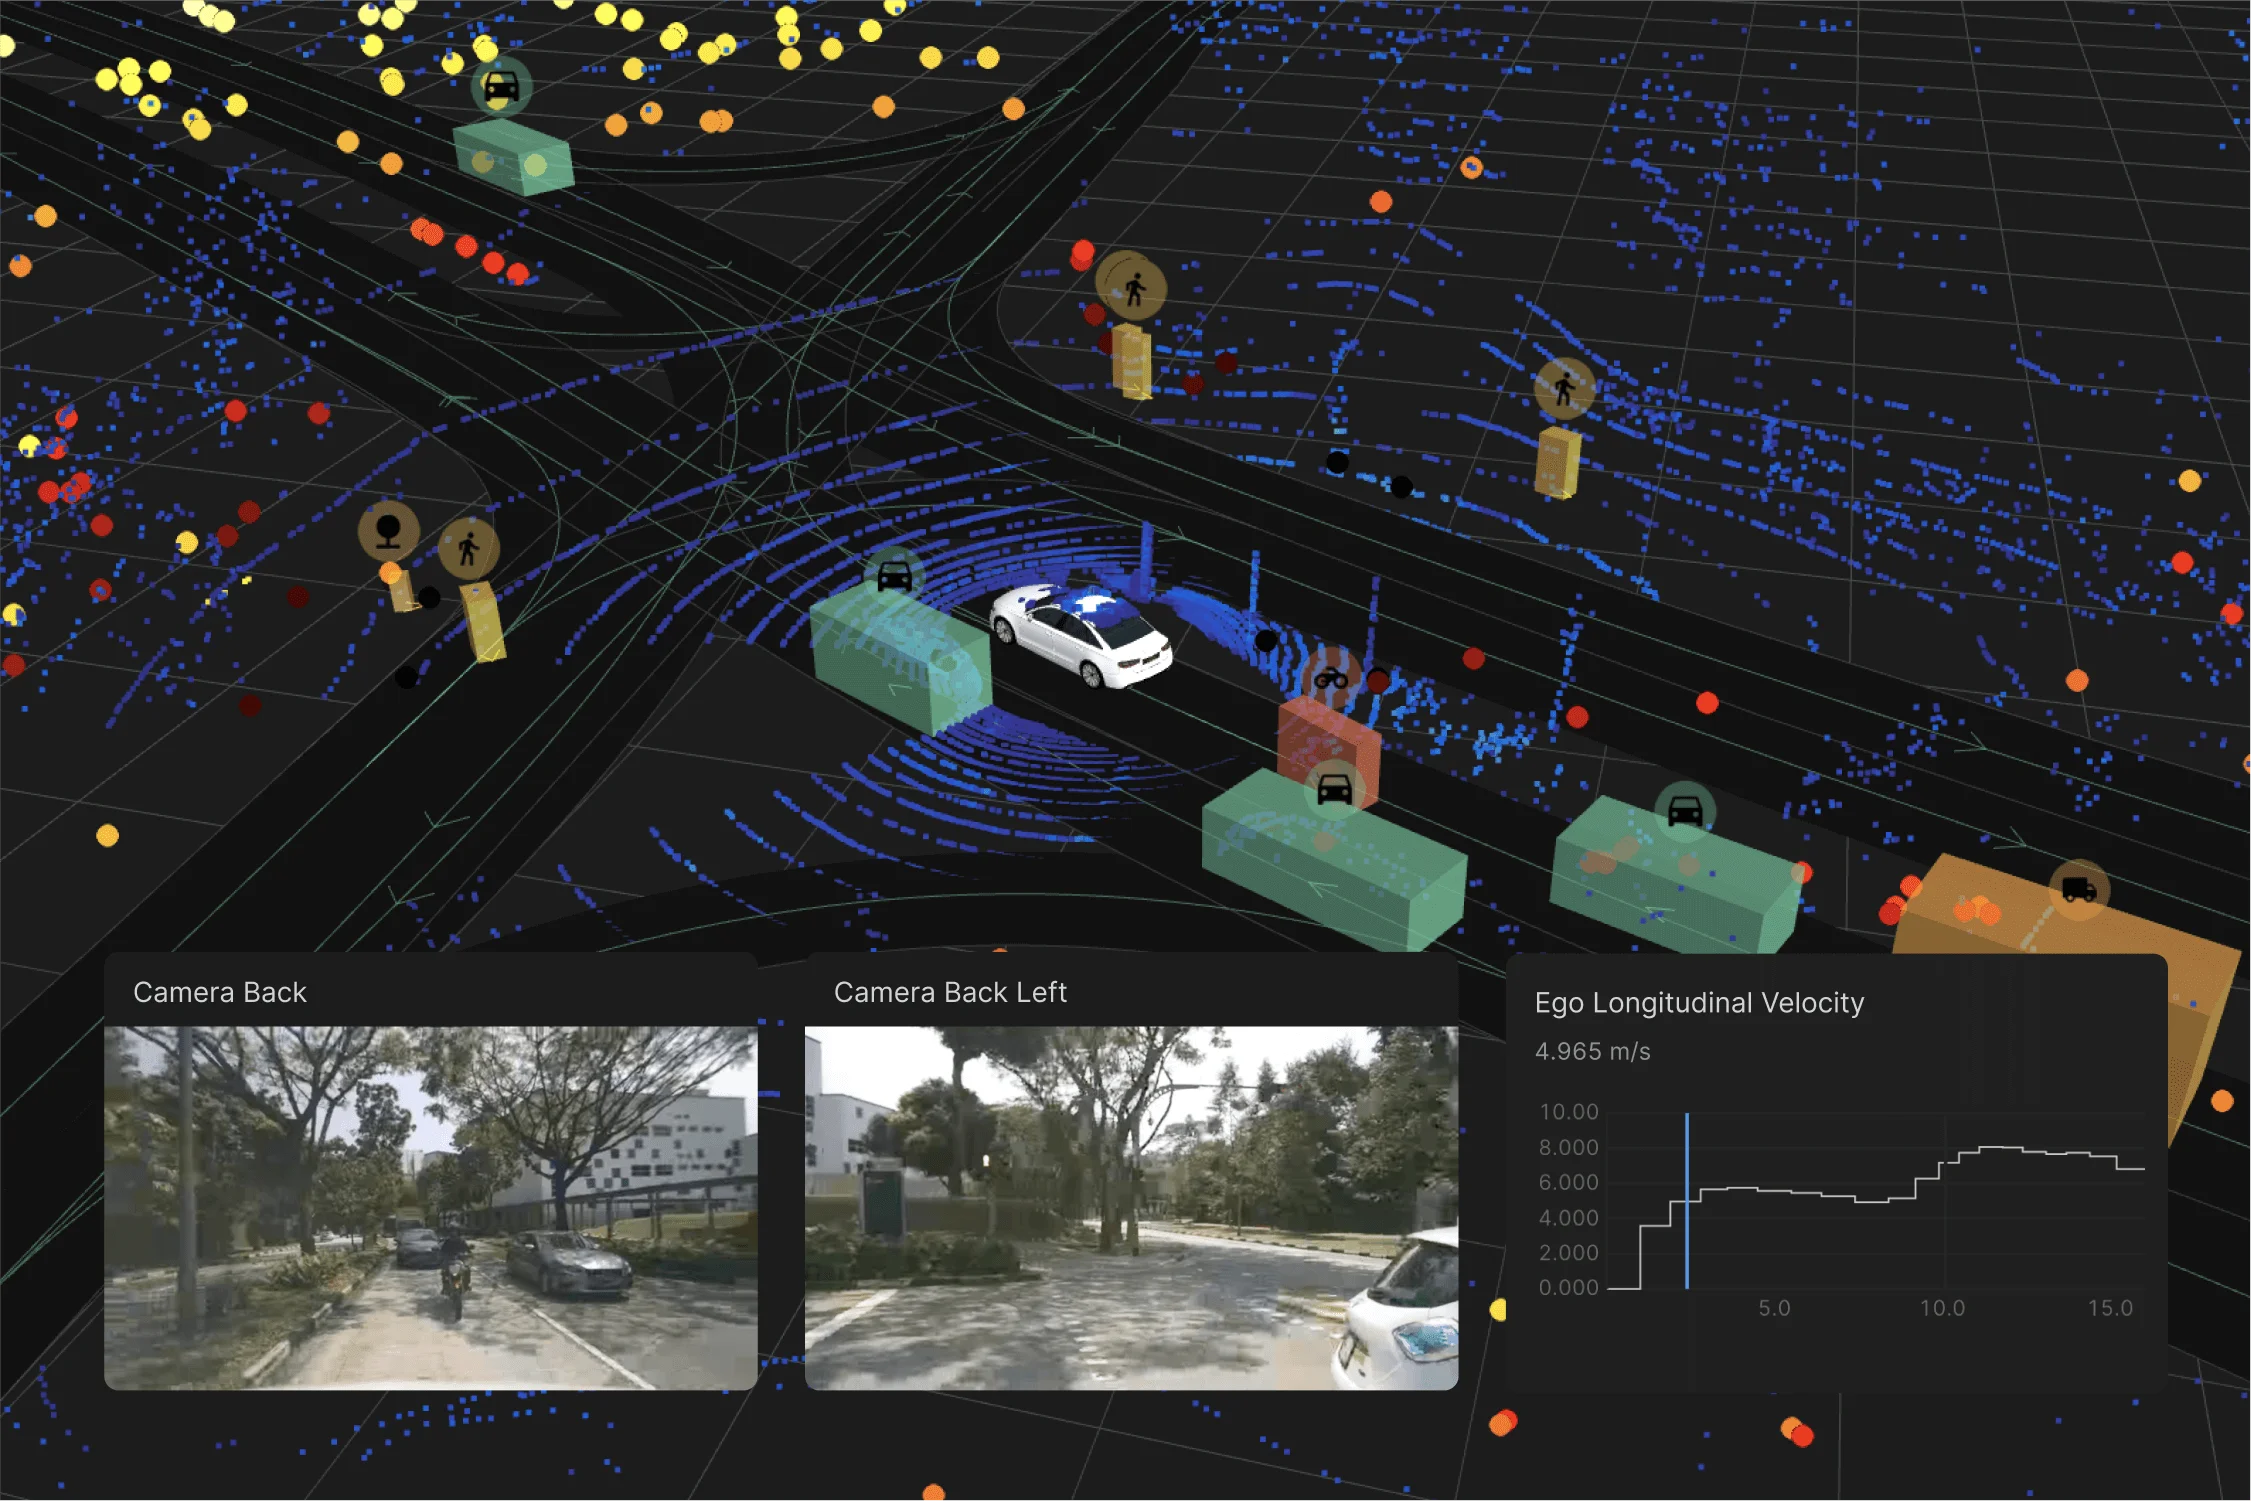Click the Ego Longitudinal Velocity heading

[1699, 1003]
